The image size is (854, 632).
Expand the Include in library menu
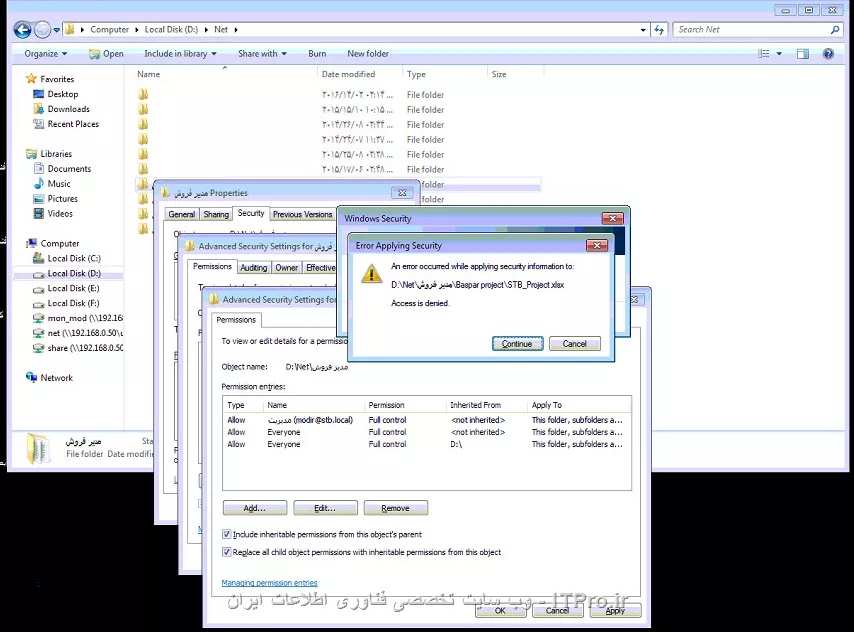click(x=180, y=53)
